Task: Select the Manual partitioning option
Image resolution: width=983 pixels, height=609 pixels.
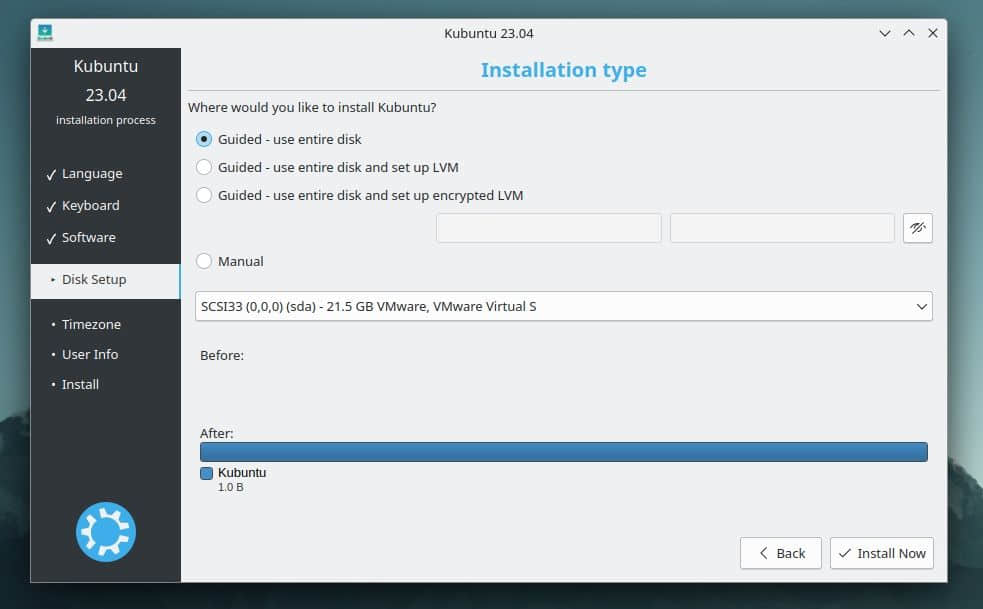Action: (x=204, y=261)
